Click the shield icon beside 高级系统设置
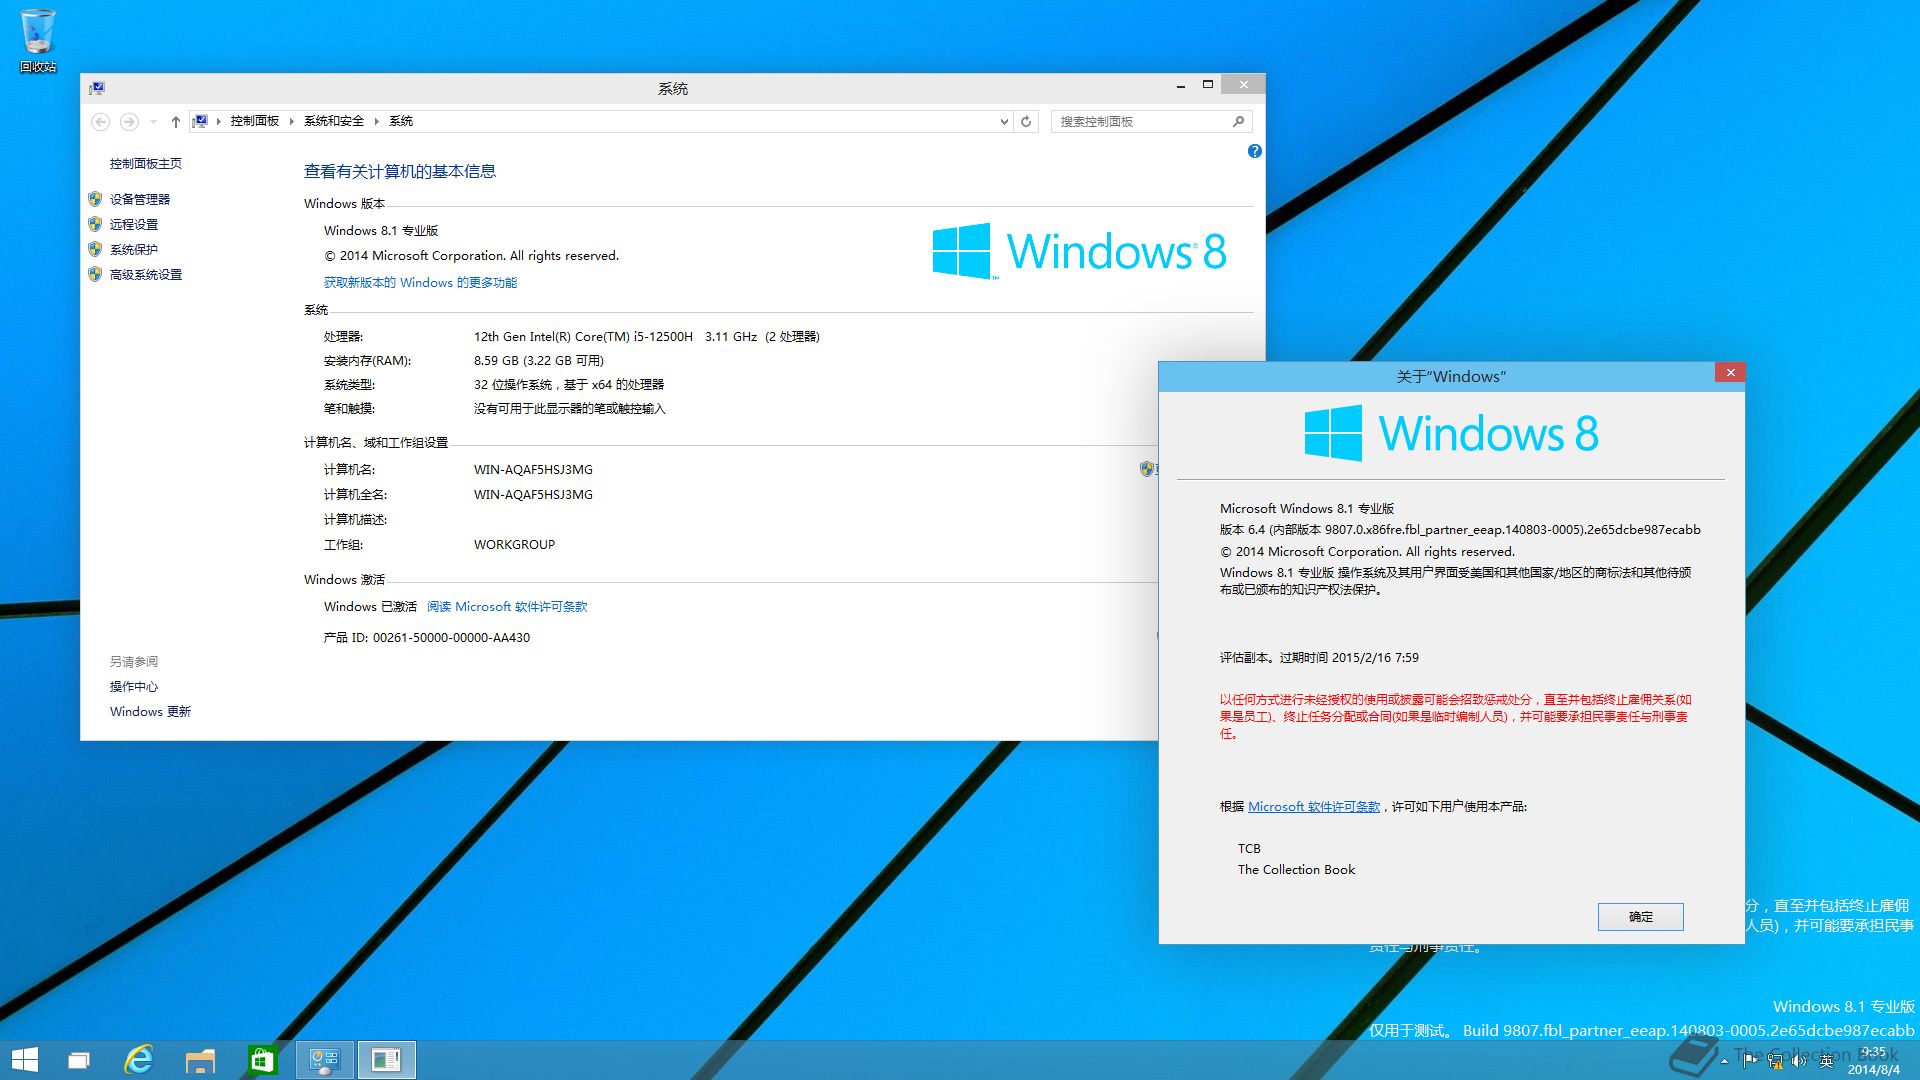Image resolution: width=1920 pixels, height=1080 pixels. pyautogui.click(x=95, y=274)
